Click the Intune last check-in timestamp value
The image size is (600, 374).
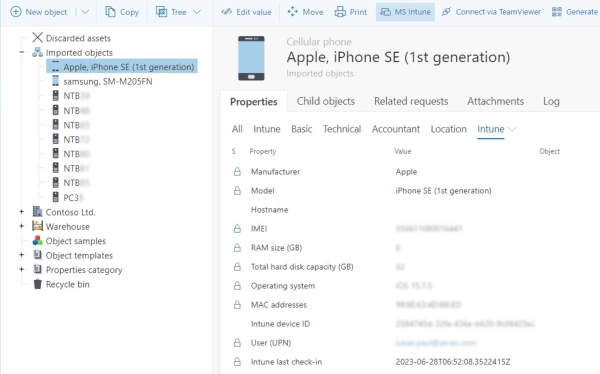(x=453, y=362)
